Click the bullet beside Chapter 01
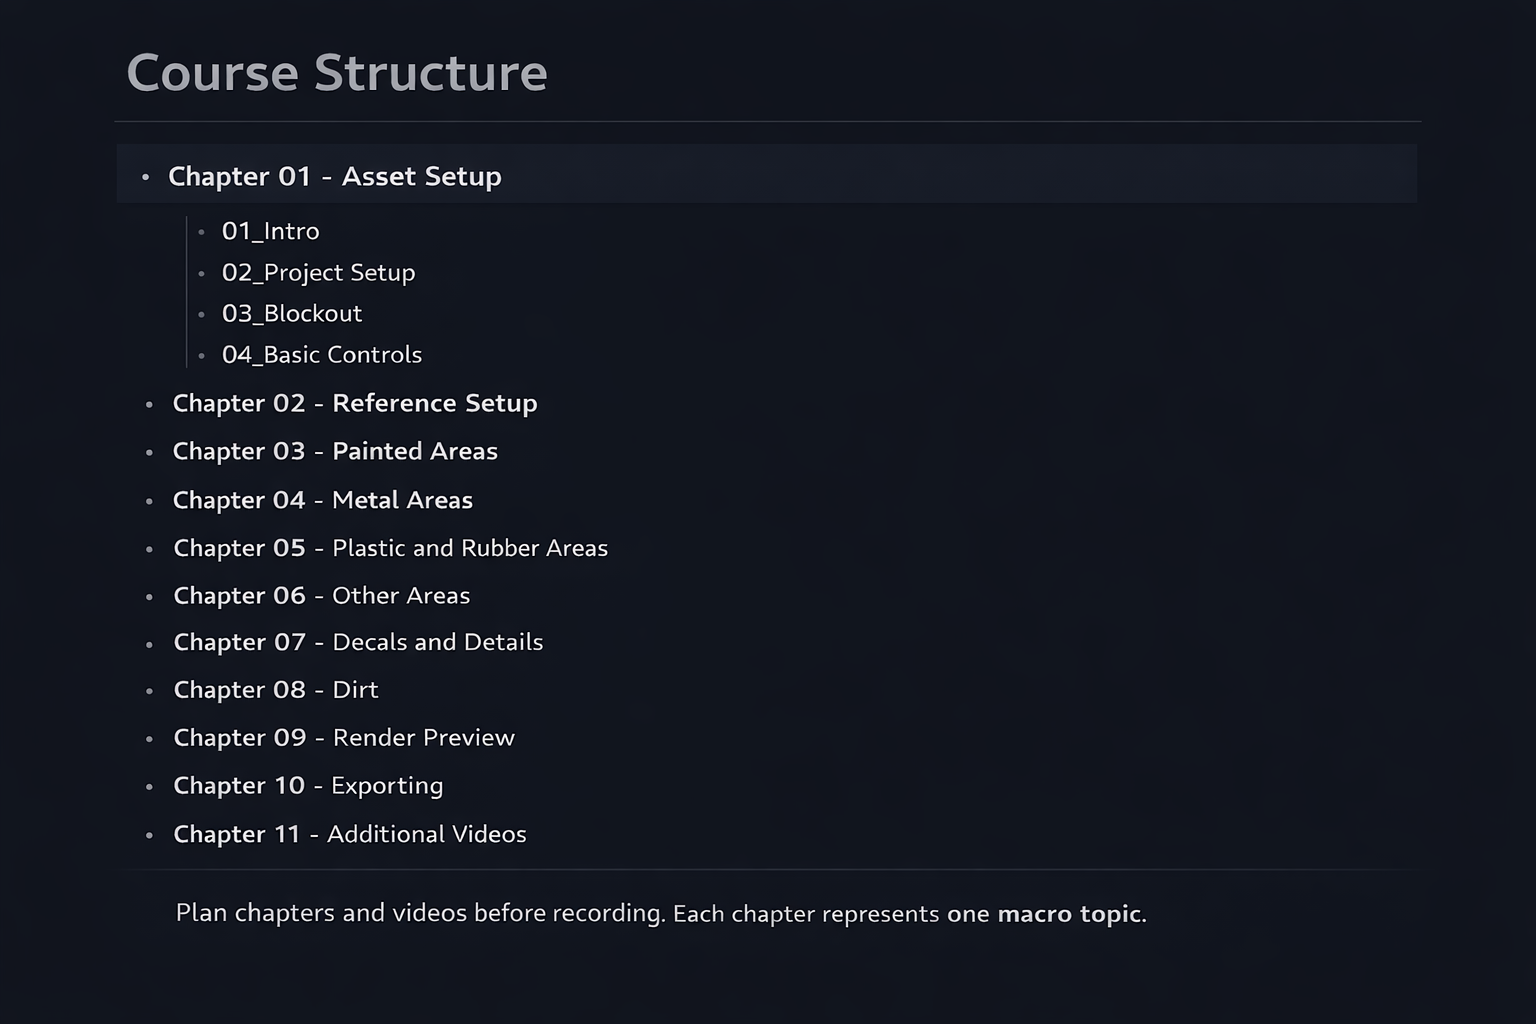 [x=146, y=177]
